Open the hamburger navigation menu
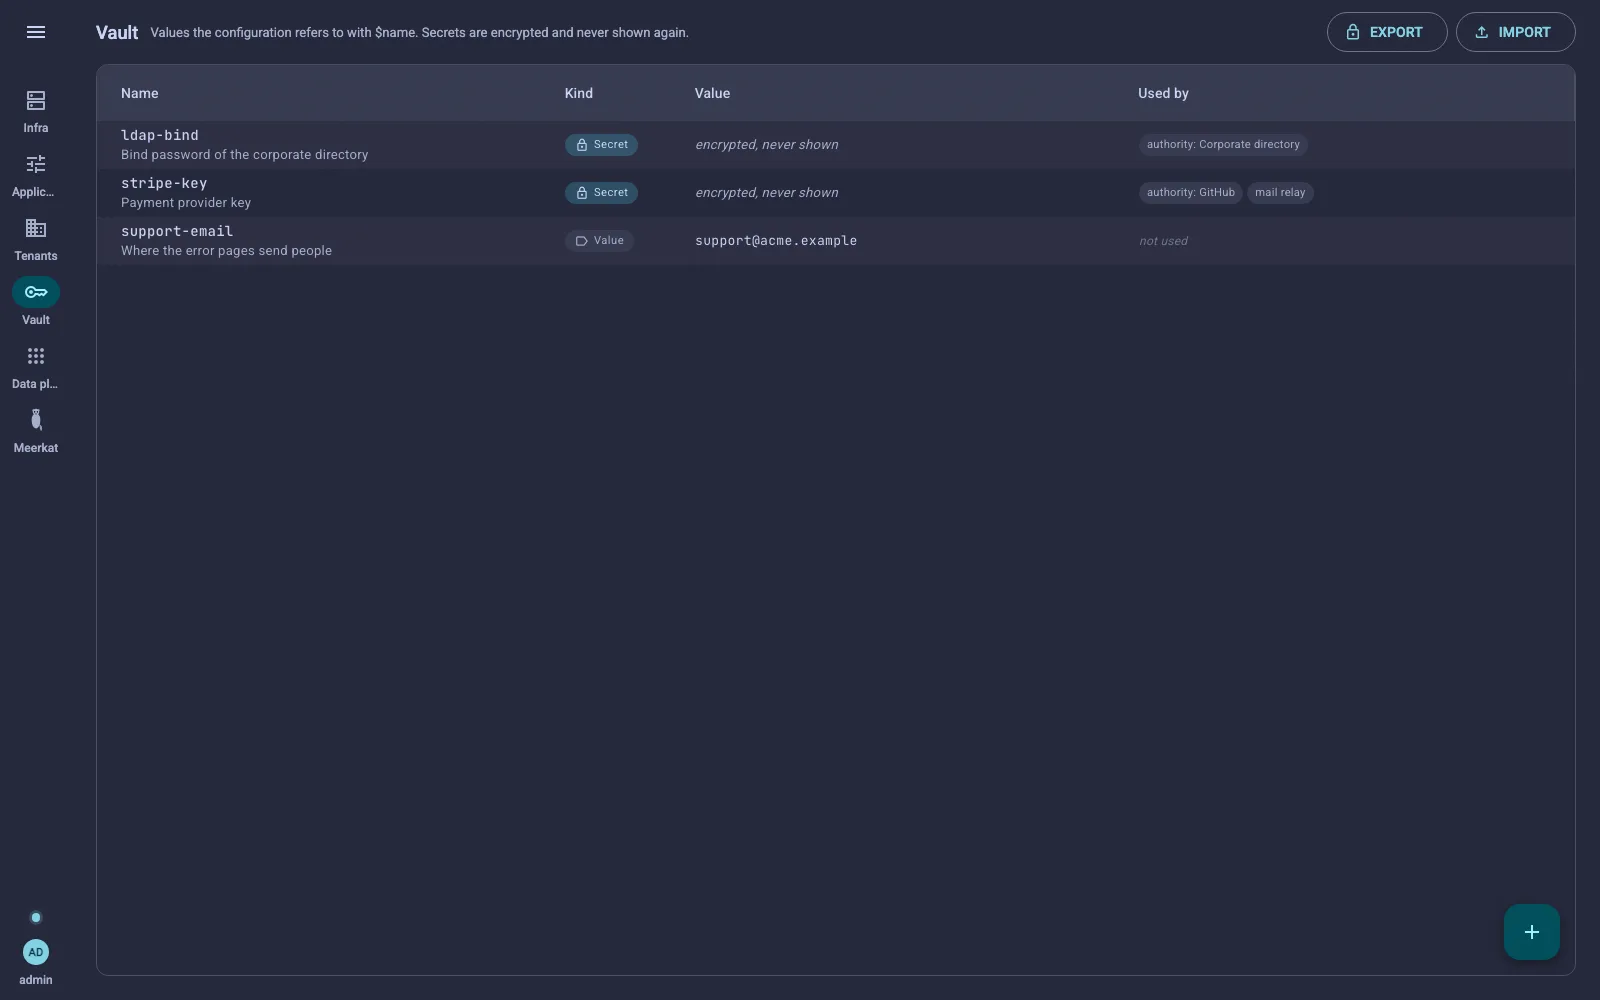 pyautogui.click(x=36, y=32)
